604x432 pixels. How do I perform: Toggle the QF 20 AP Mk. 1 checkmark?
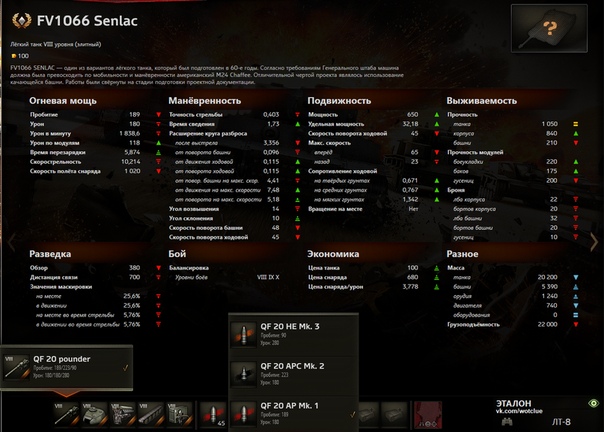click(x=352, y=414)
